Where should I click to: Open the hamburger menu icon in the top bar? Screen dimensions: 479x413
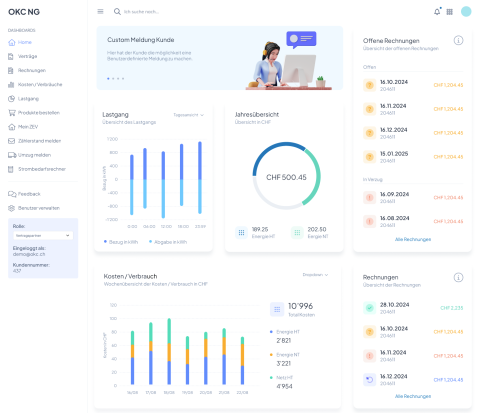[100, 12]
